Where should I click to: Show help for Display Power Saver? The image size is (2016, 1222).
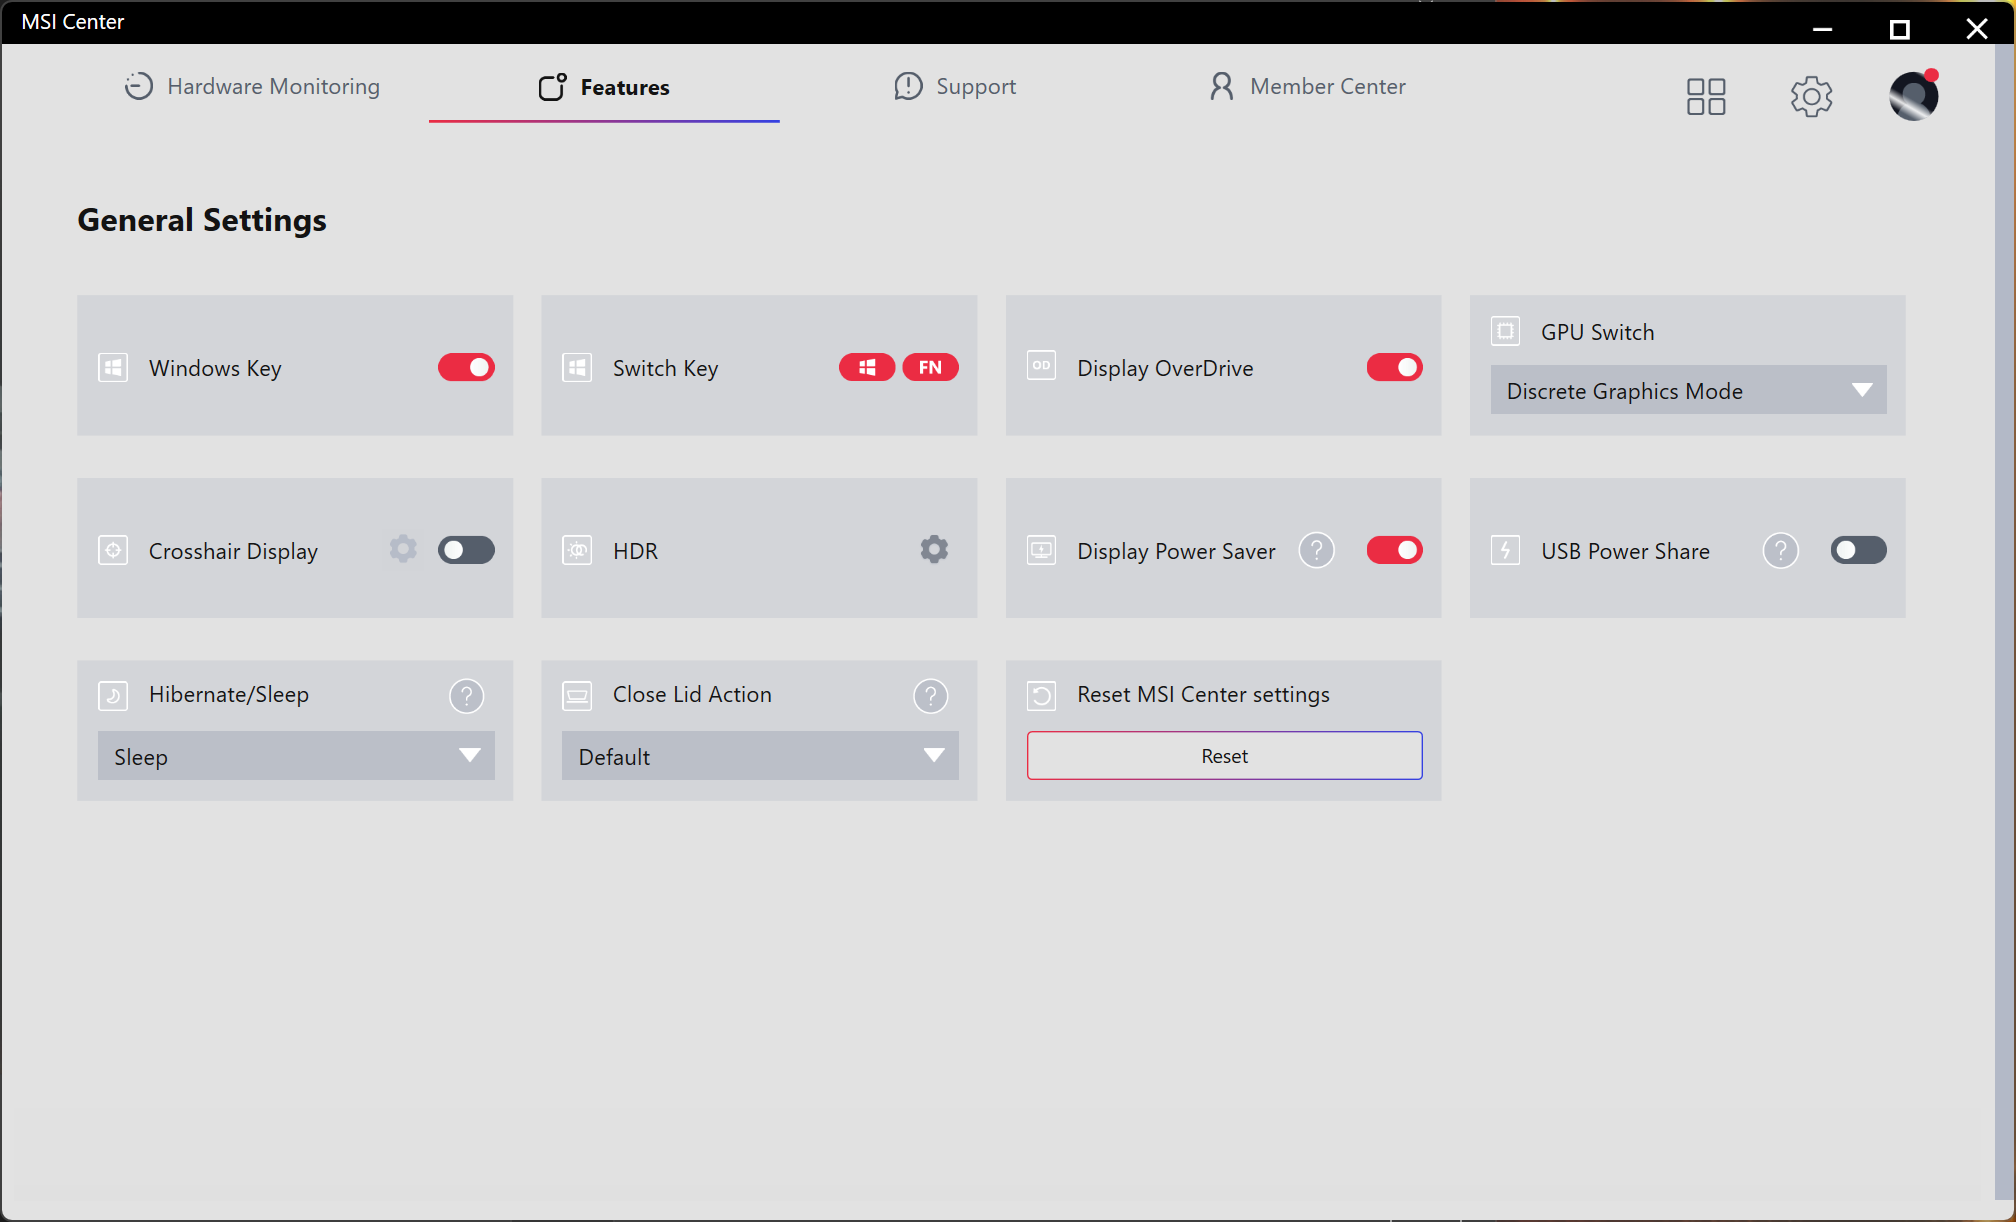pos(1316,550)
